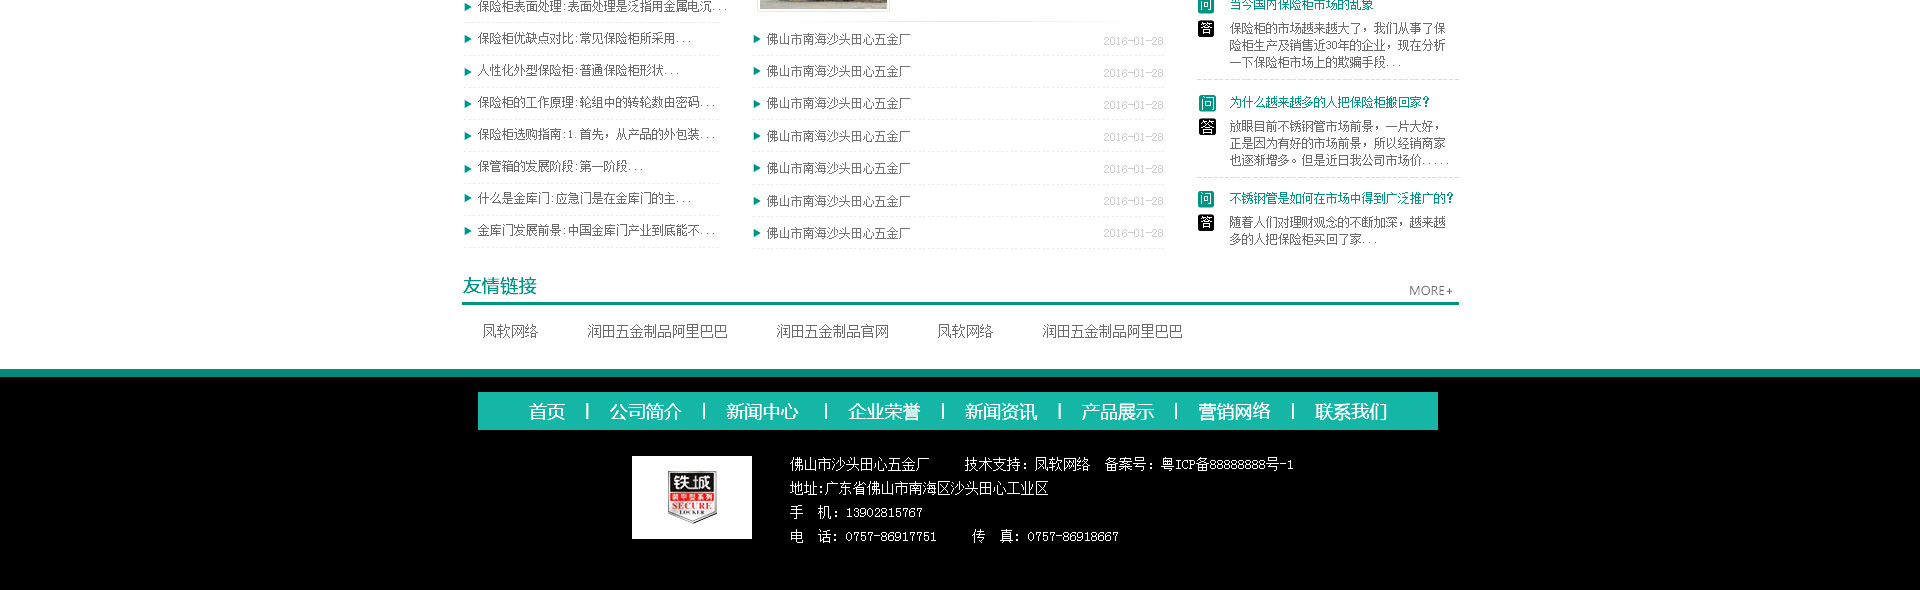This screenshot has height=590, width=1920.
Task: Open MORE+ in the 友情链接 section
Action: [x=1430, y=291]
